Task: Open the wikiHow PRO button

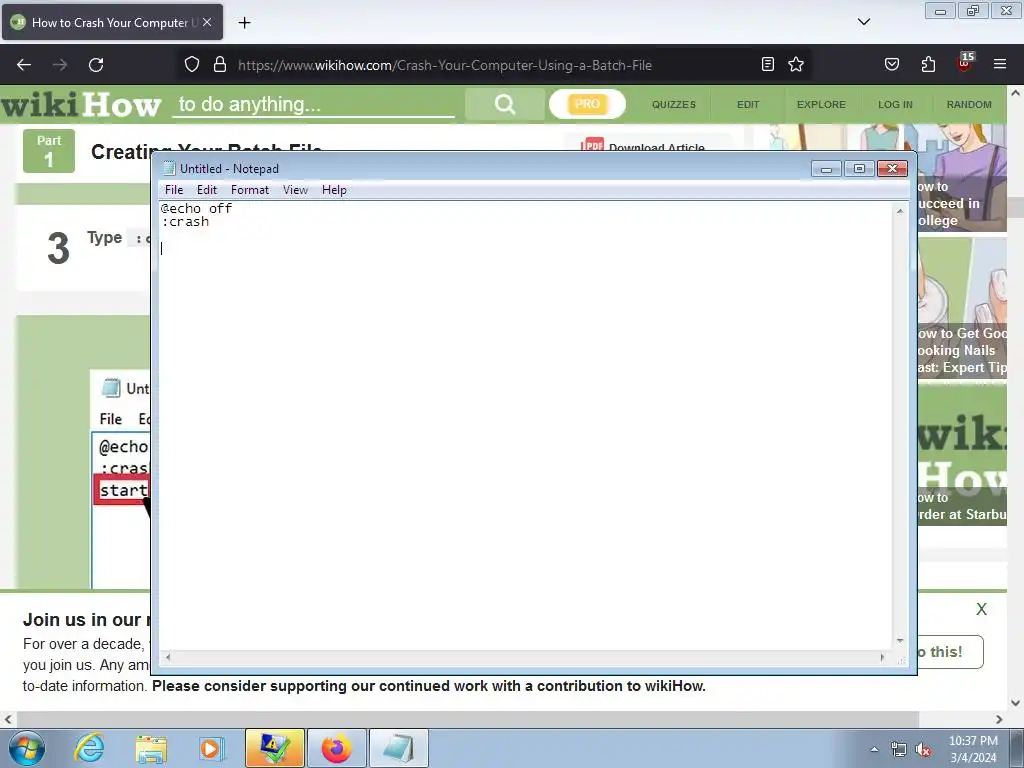Action: [587, 104]
